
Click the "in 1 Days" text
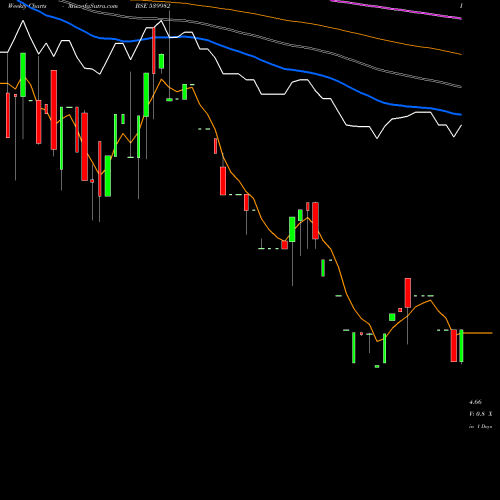480,426
